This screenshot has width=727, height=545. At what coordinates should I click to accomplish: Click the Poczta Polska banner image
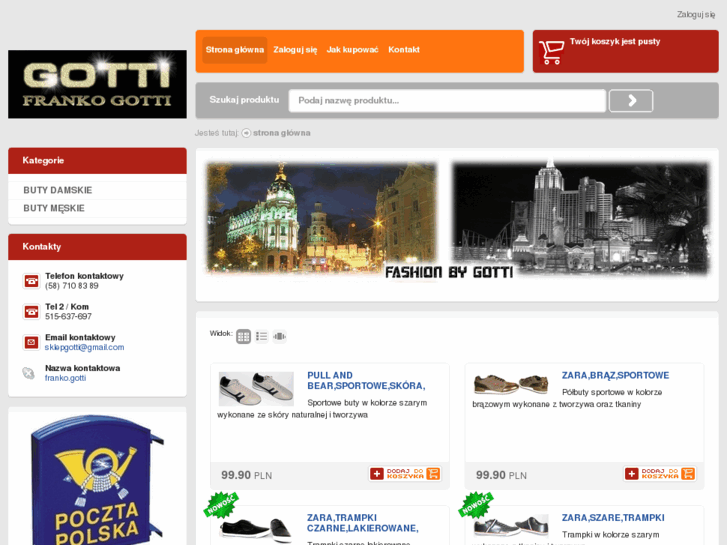click(x=97, y=480)
